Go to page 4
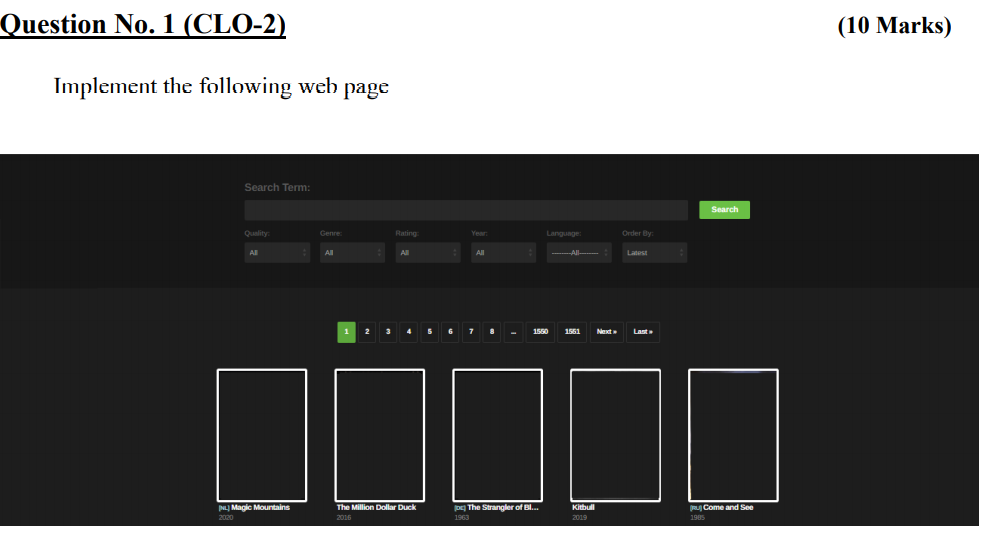Image resolution: width=992 pixels, height=533 pixels. pos(409,332)
